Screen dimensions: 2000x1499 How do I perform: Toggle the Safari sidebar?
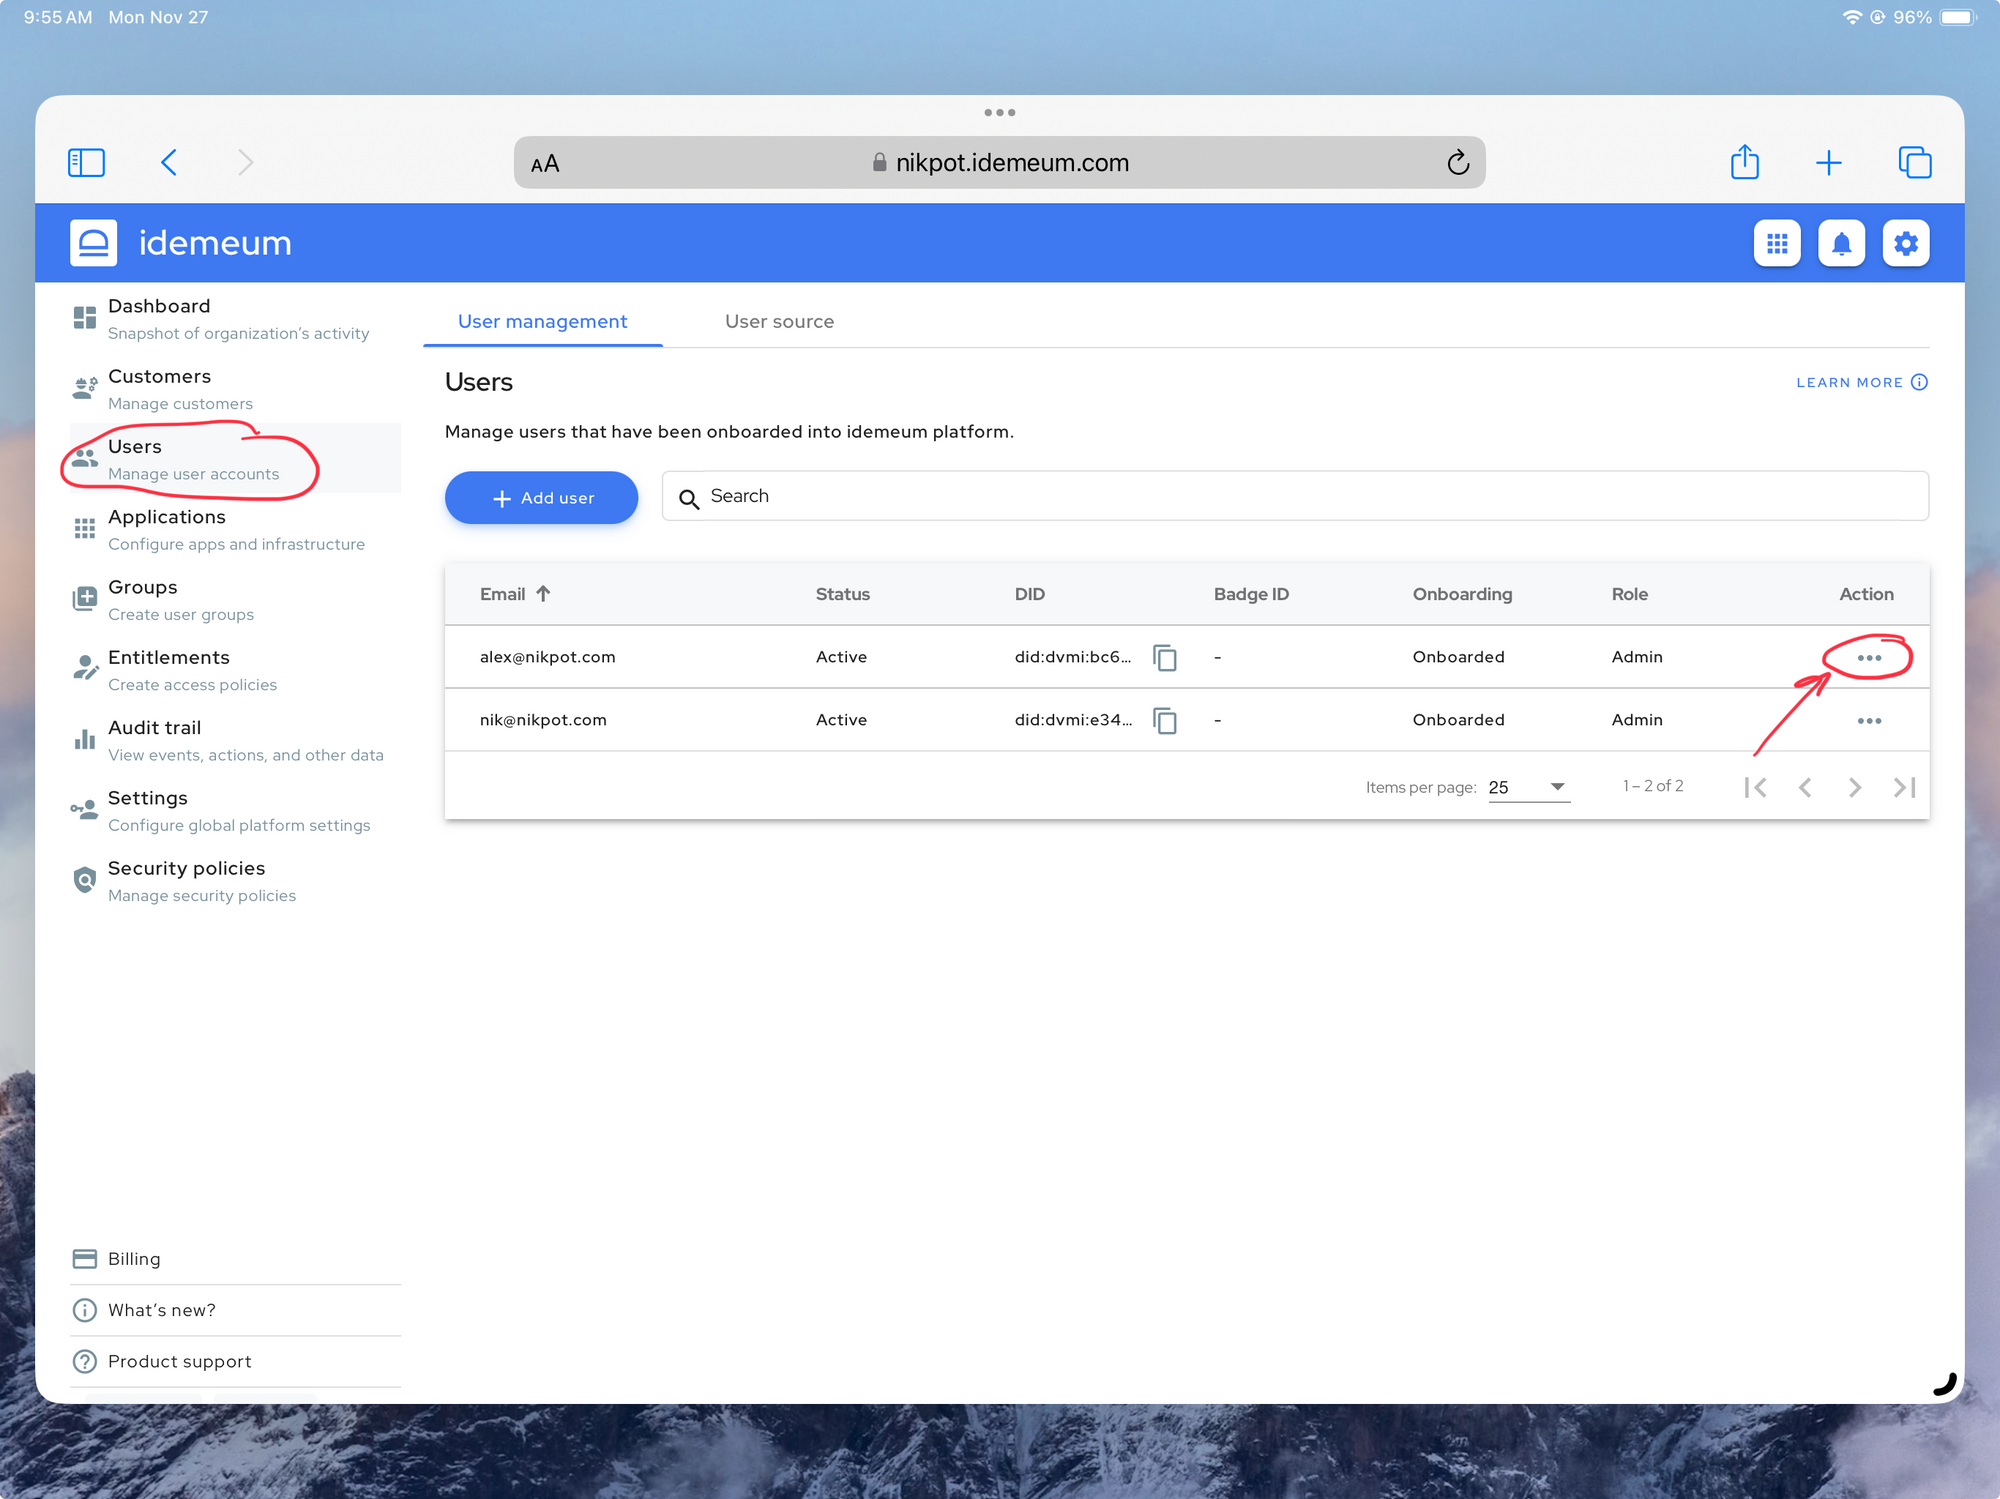86,162
